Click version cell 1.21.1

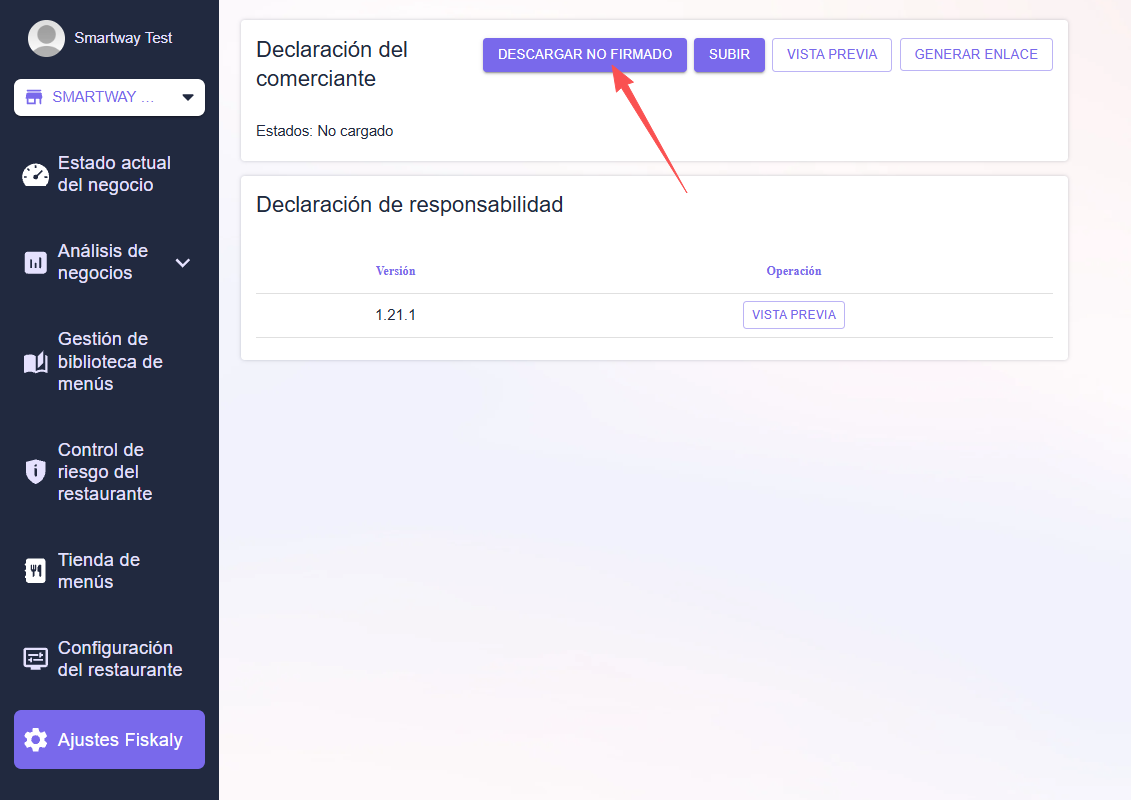[395, 315]
